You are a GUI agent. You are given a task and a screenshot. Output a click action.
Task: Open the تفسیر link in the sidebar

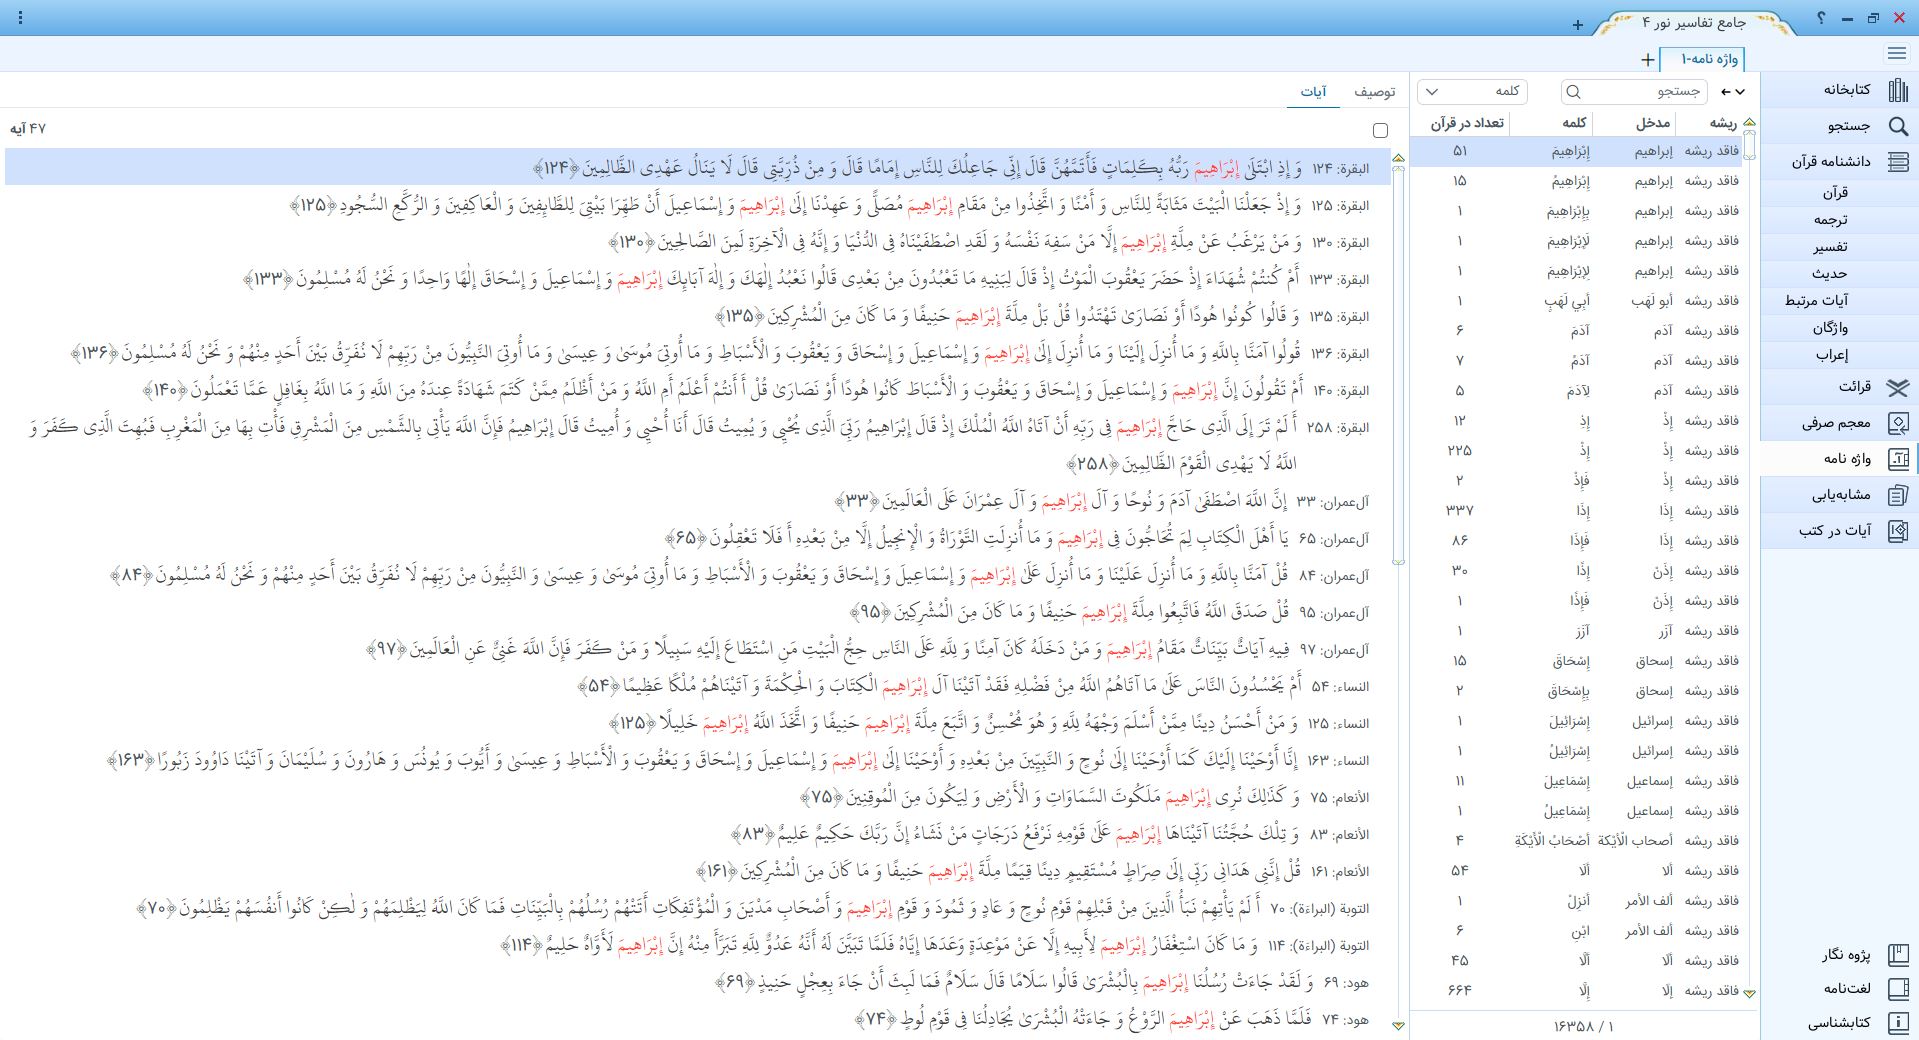(x=1829, y=247)
